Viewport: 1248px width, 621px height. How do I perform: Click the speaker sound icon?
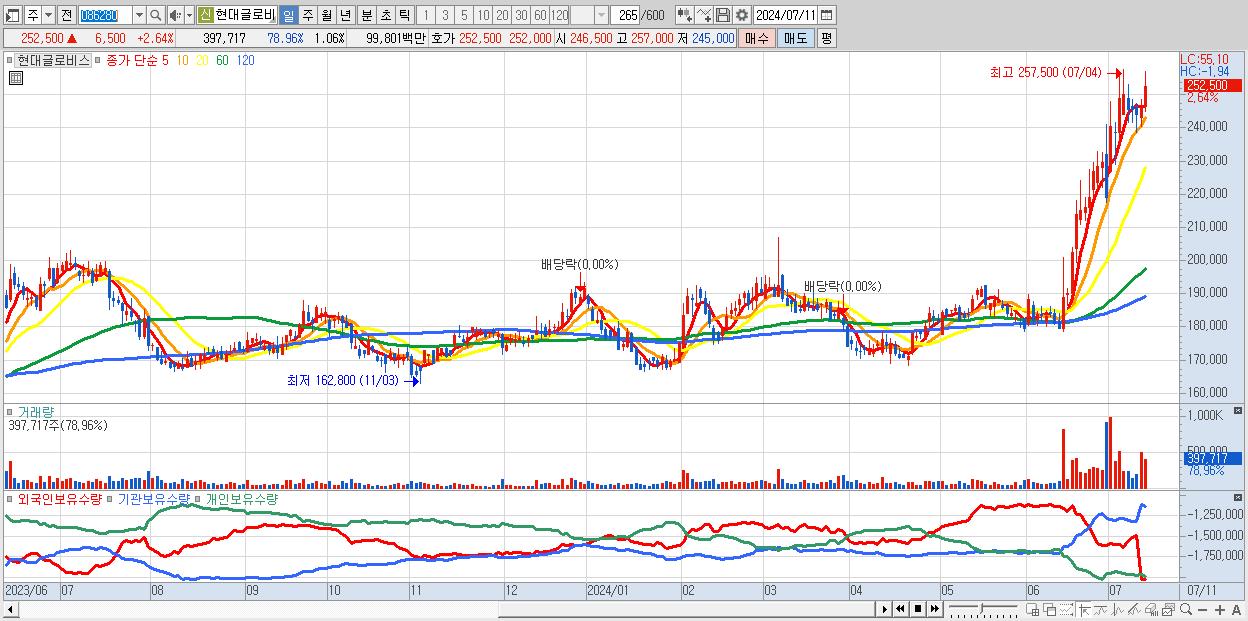point(175,15)
